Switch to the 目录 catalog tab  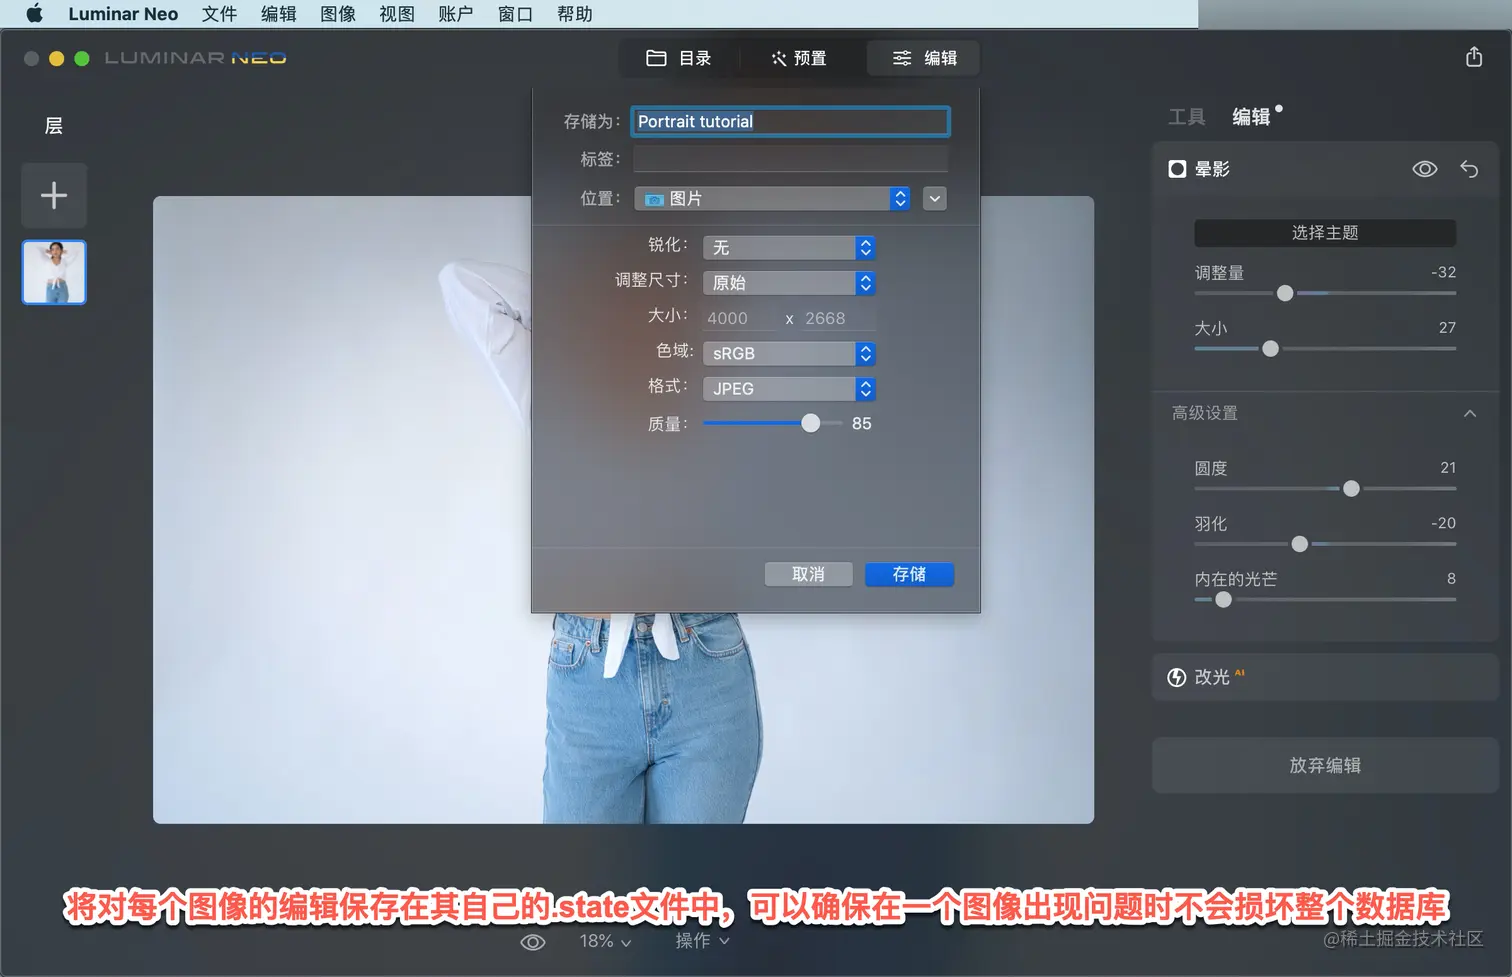click(679, 58)
